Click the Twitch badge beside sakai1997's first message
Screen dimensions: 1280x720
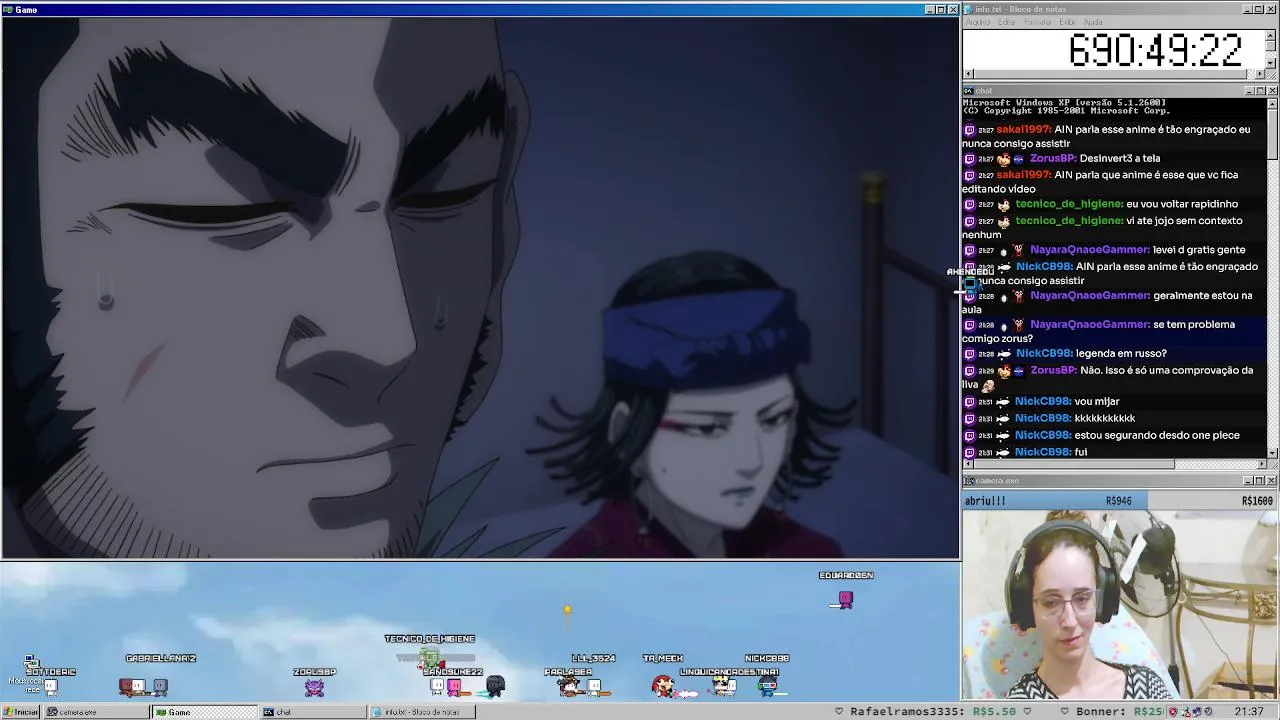point(969,130)
